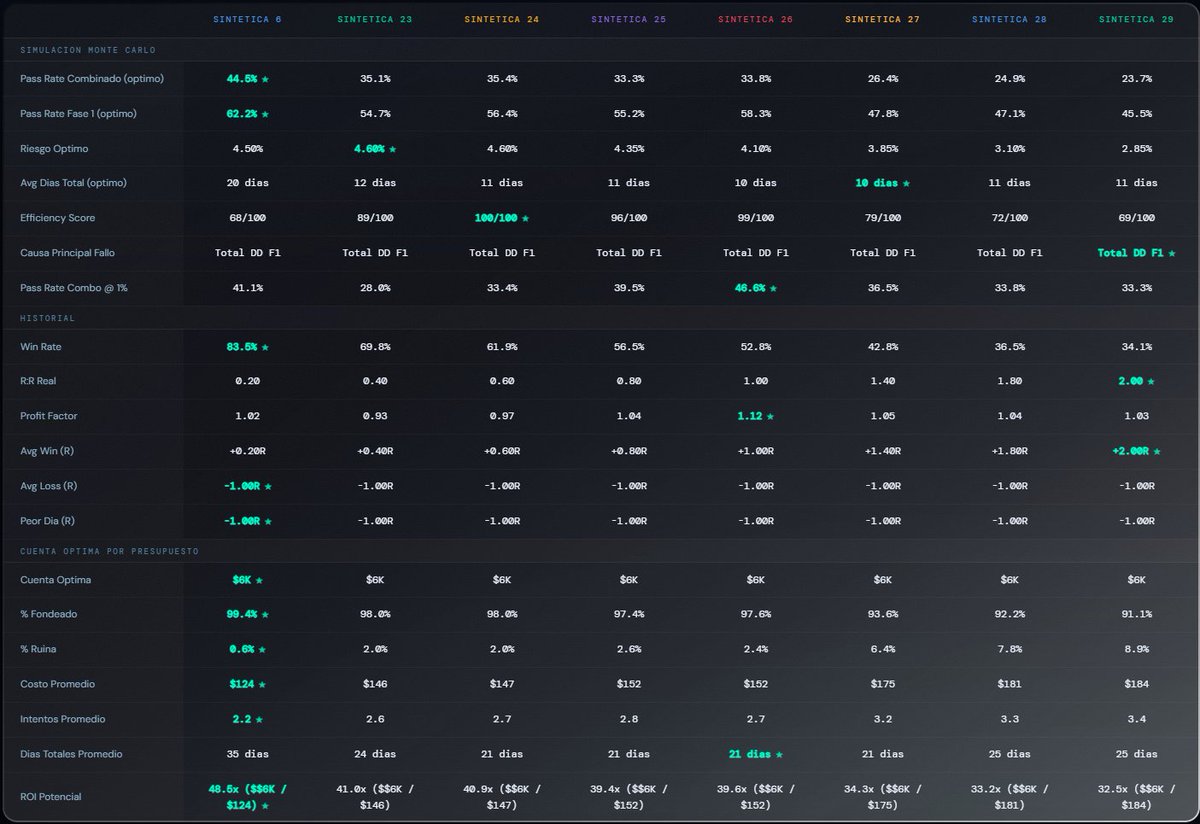This screenshot has width=1200, height=824.
Task: Click the Cuenta Optima row label
Action: point(56,580)
